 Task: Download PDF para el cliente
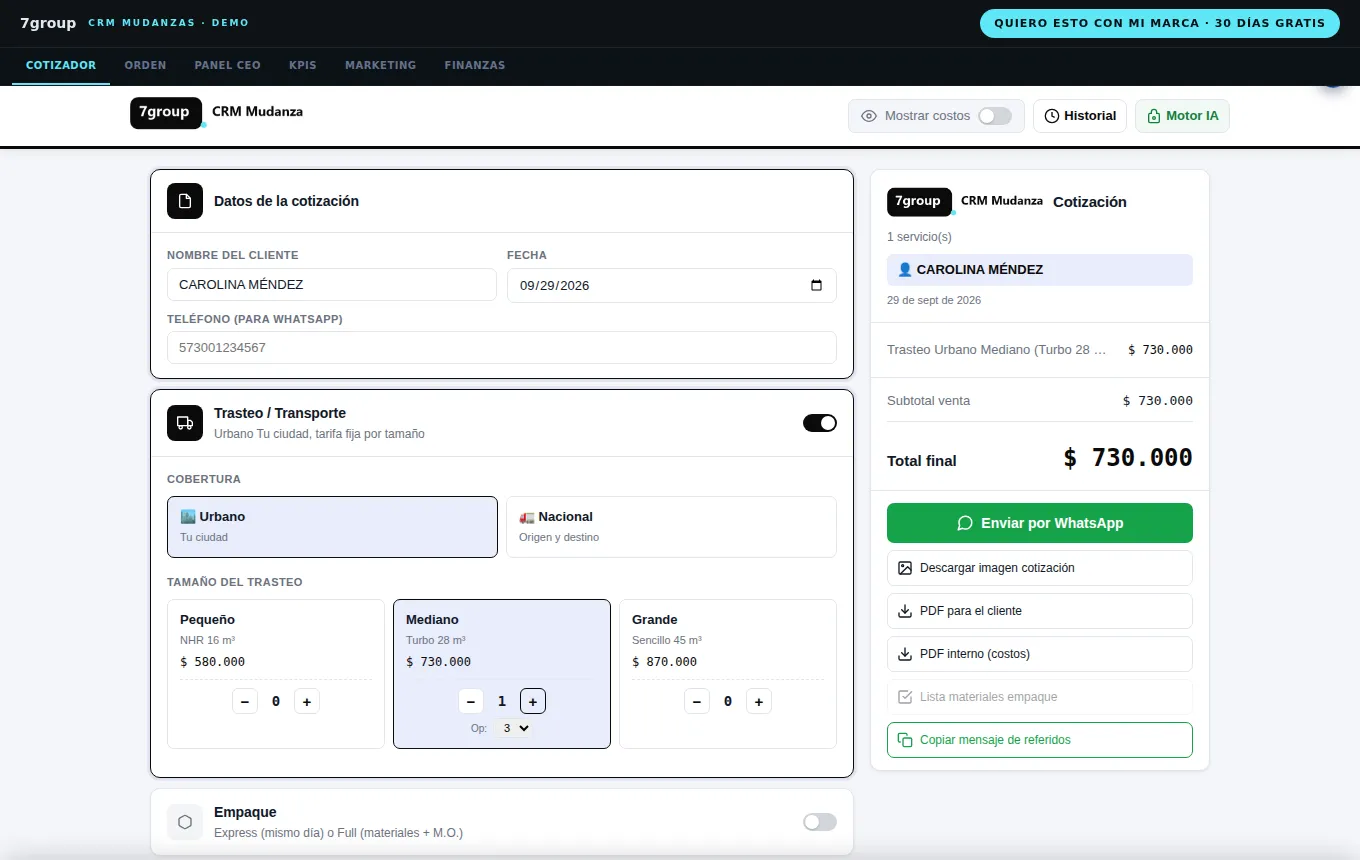coord(1040,611)
